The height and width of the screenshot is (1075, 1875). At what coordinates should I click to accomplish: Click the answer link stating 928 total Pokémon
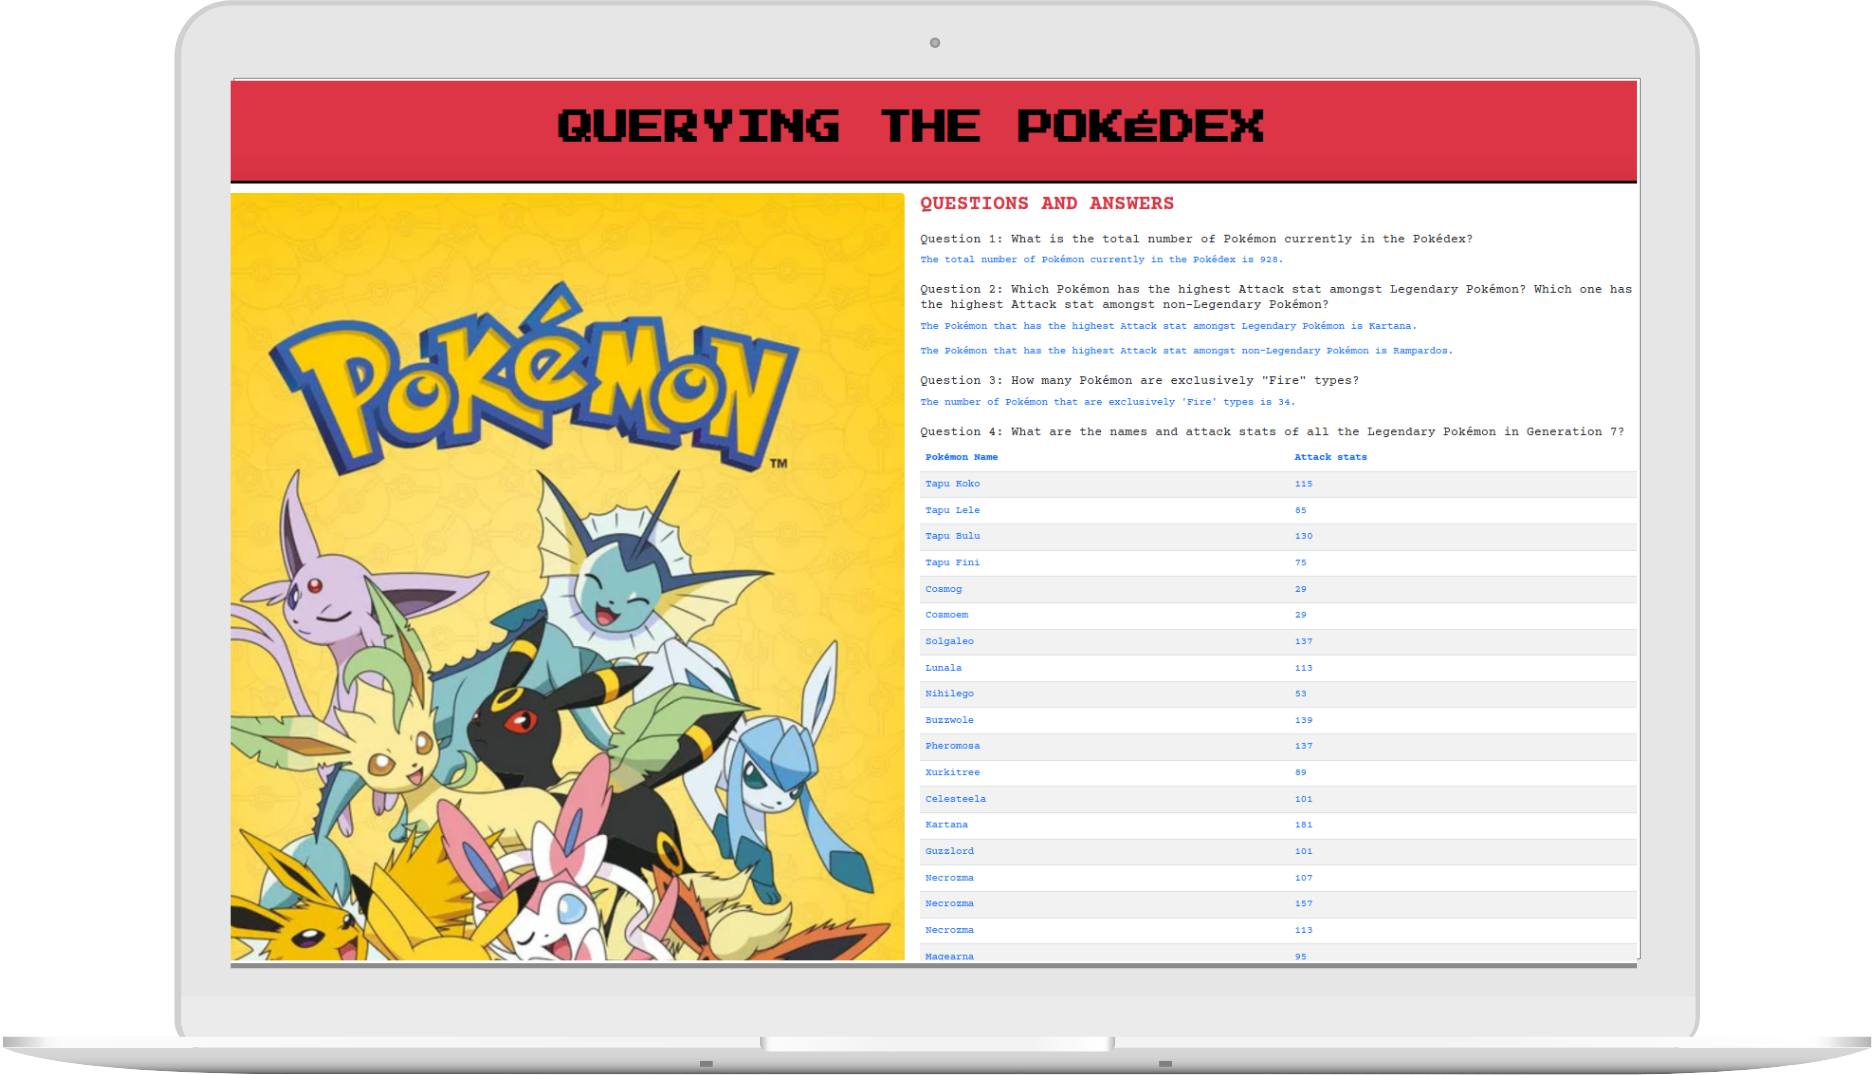click(x=1103, y=259)
